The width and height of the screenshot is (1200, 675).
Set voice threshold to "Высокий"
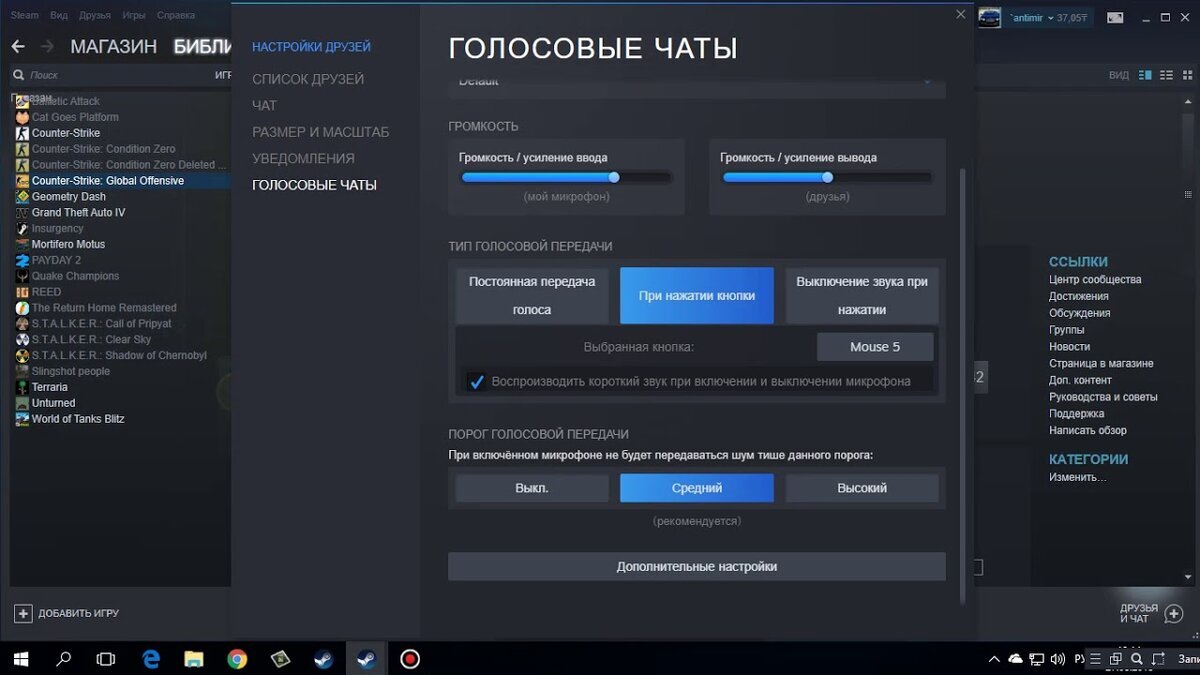point(862,488)
